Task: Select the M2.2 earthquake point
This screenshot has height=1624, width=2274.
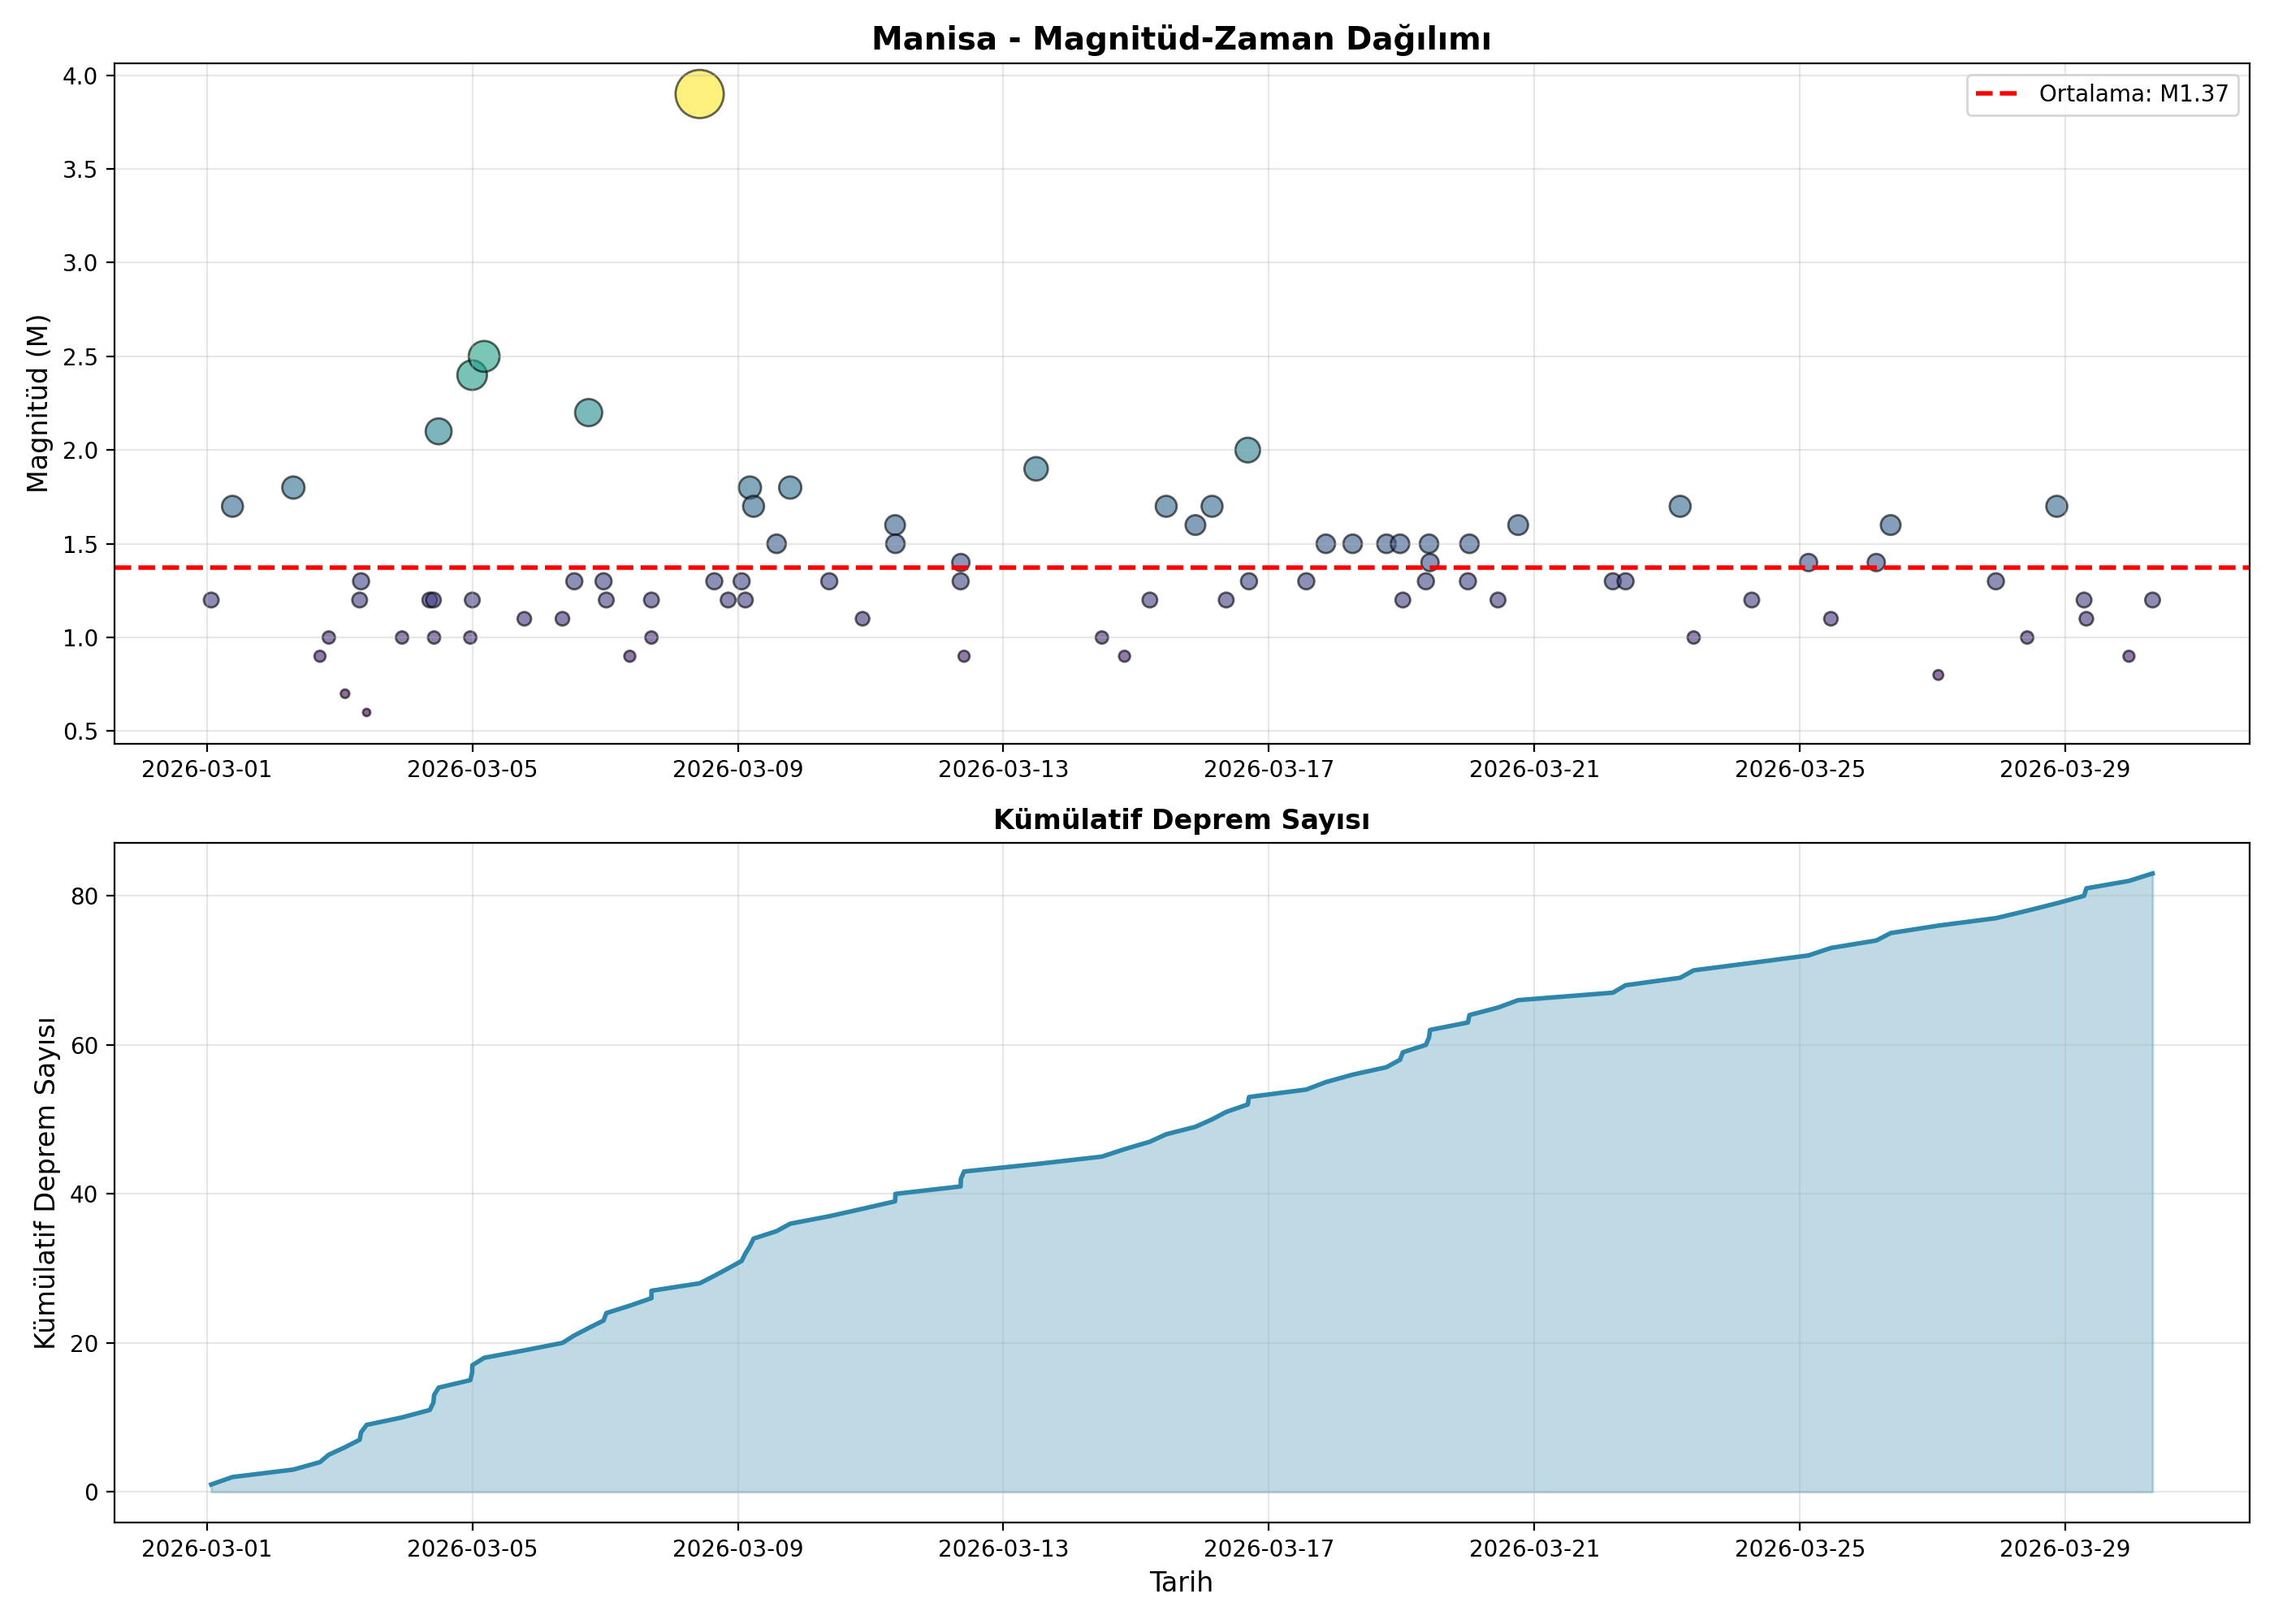Action: pos(589,413)
